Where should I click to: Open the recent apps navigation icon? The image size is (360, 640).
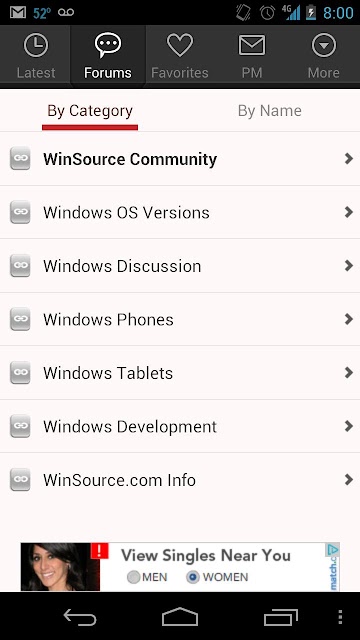click(281, 617)
